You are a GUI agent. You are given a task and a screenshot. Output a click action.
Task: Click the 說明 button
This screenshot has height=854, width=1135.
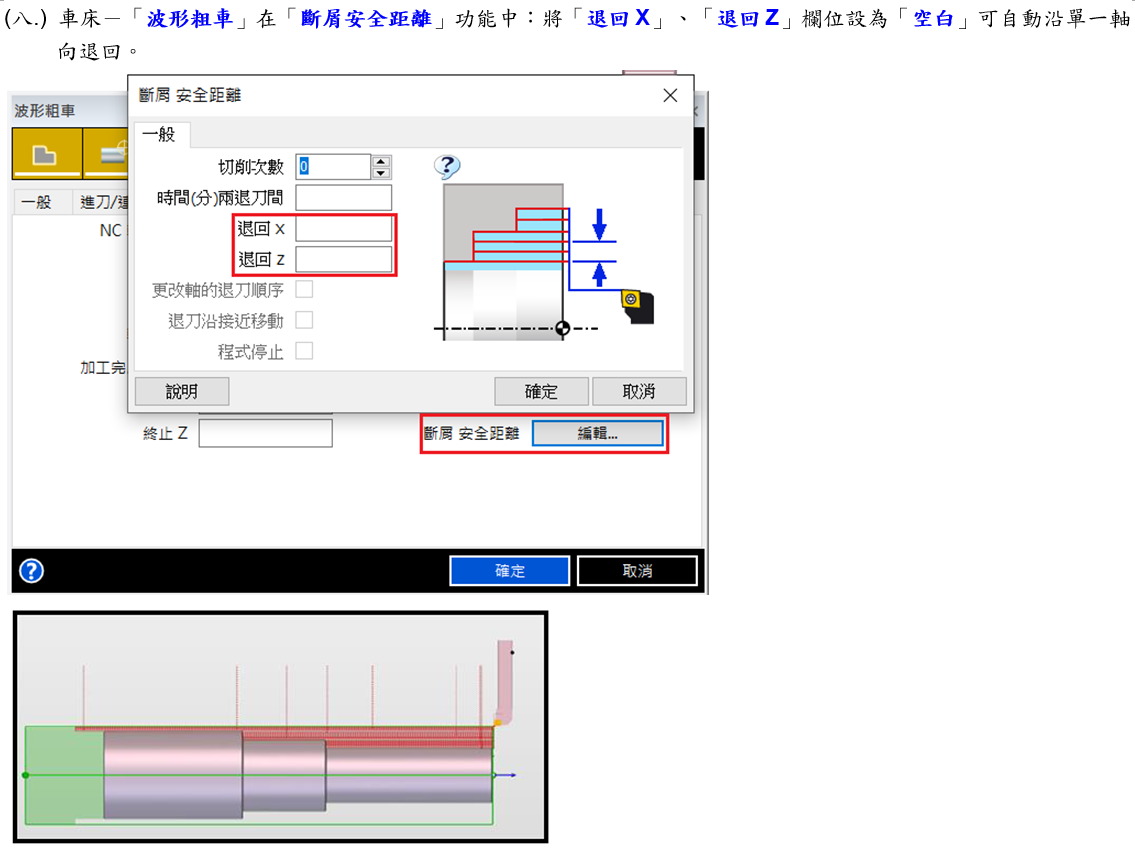[182, 391]
